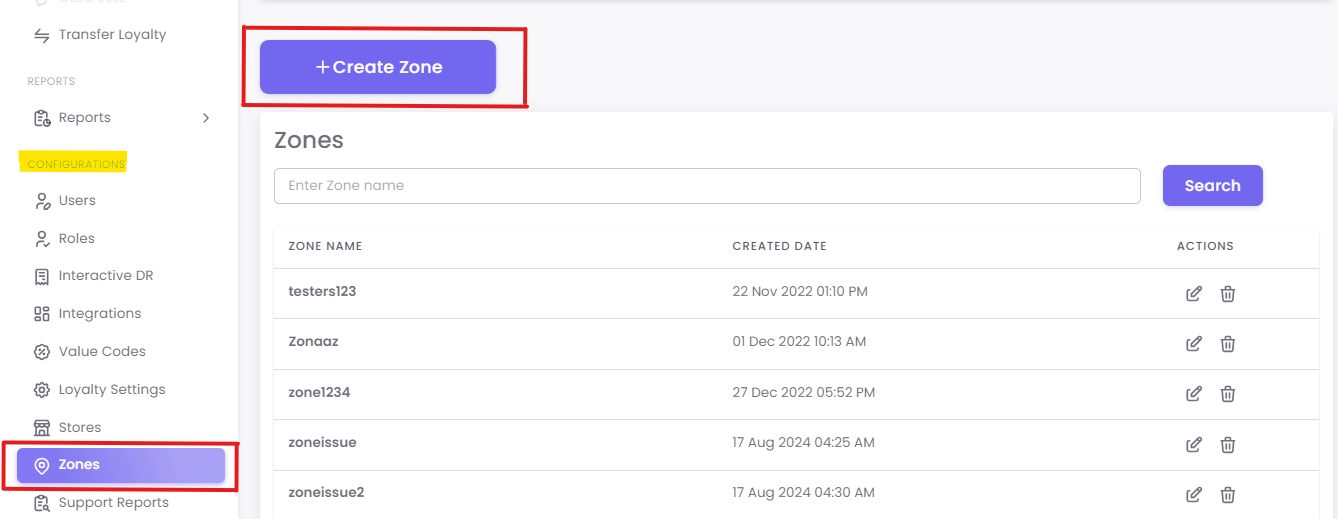
Task: Delete the testers123 zone via trash icon
Action: point(1228,293)
